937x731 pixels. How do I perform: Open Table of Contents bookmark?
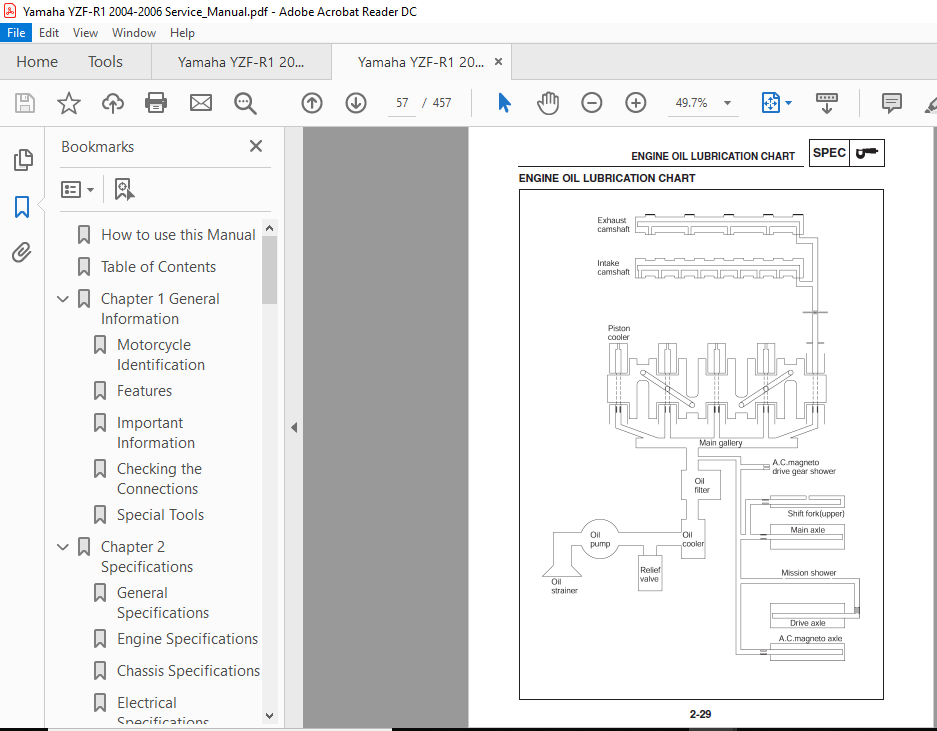click(158, 267)
